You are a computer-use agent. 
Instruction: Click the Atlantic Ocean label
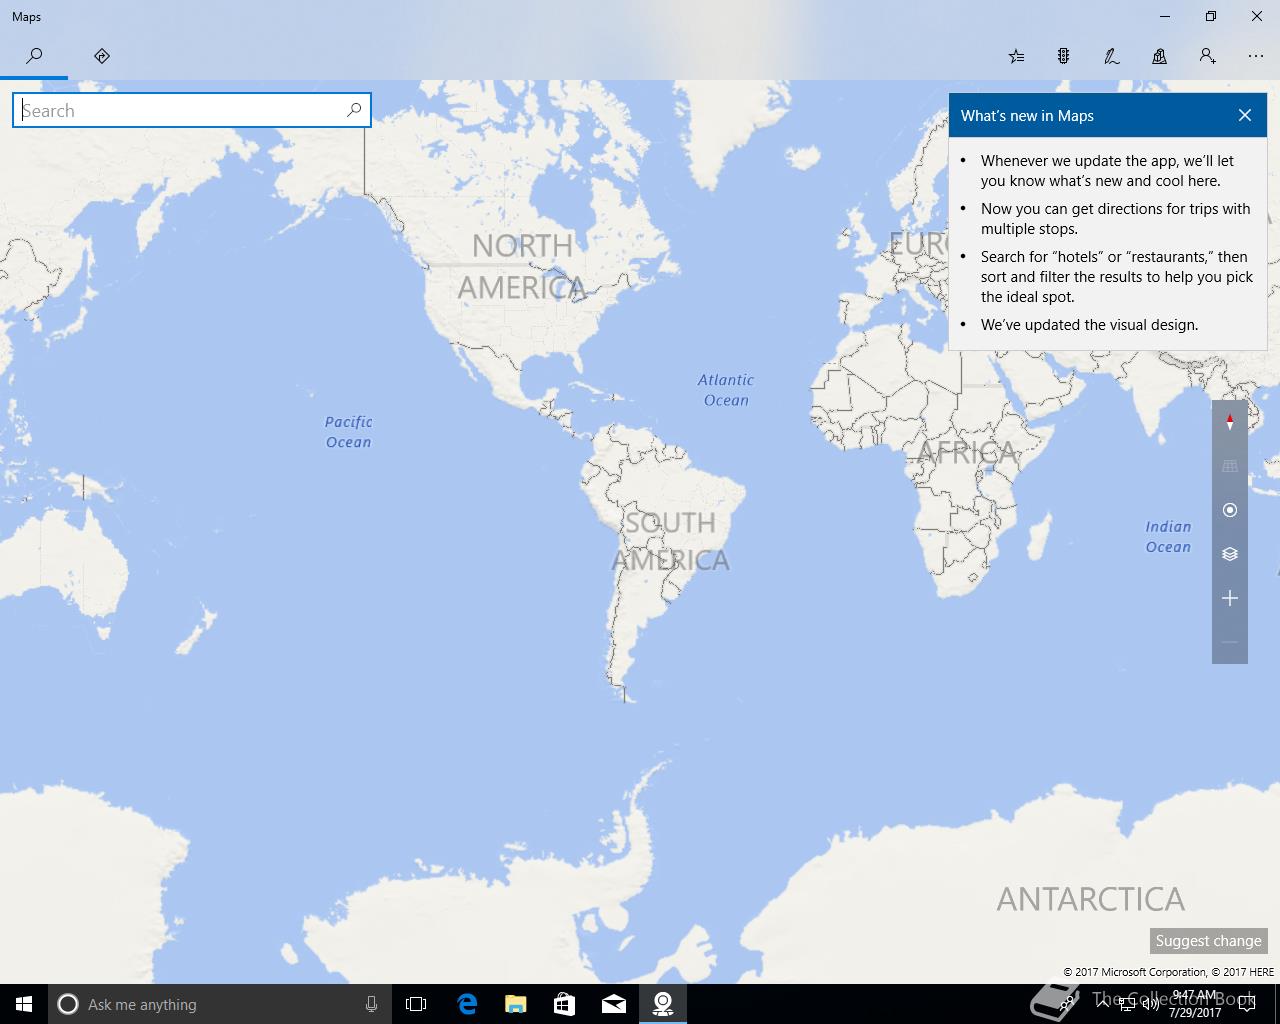726,390
